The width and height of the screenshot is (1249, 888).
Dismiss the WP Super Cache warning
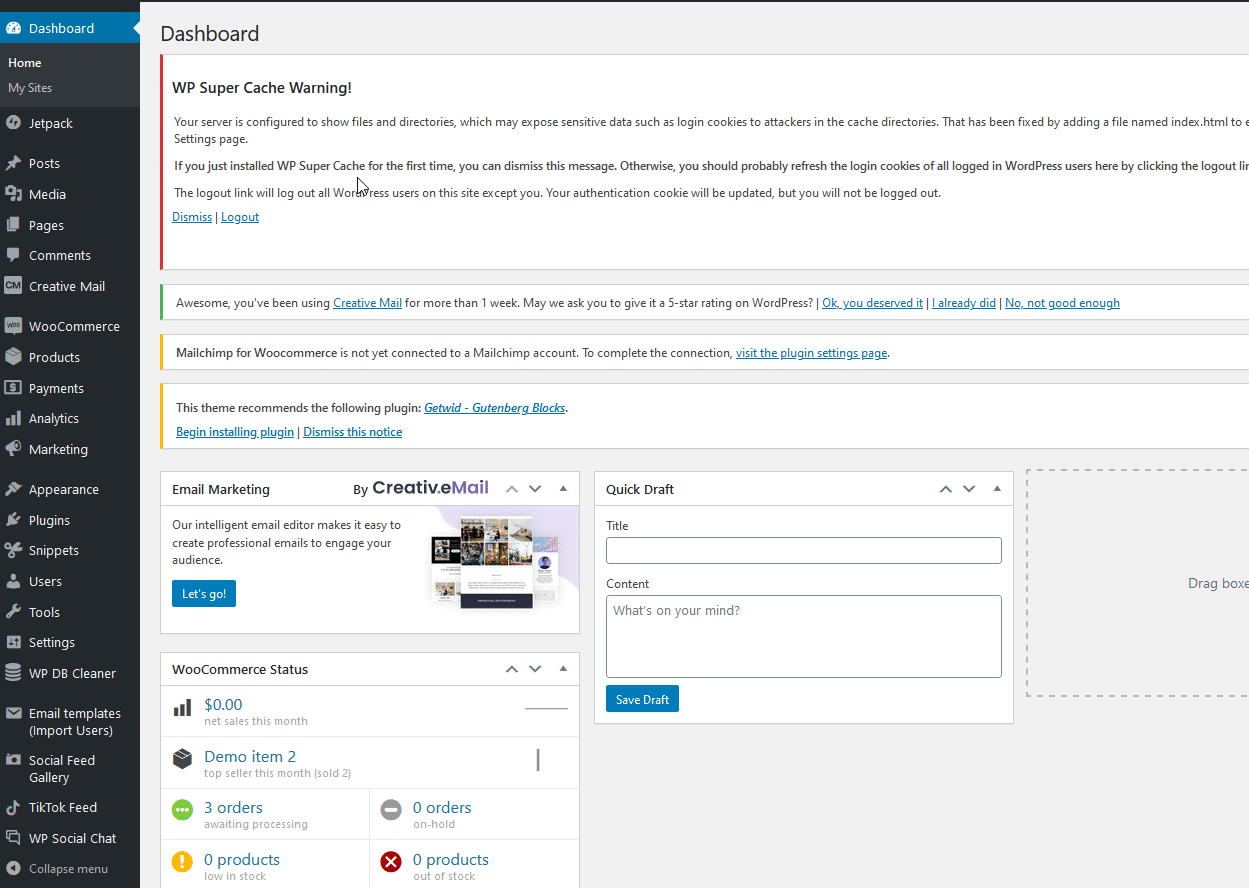(192, 217)
